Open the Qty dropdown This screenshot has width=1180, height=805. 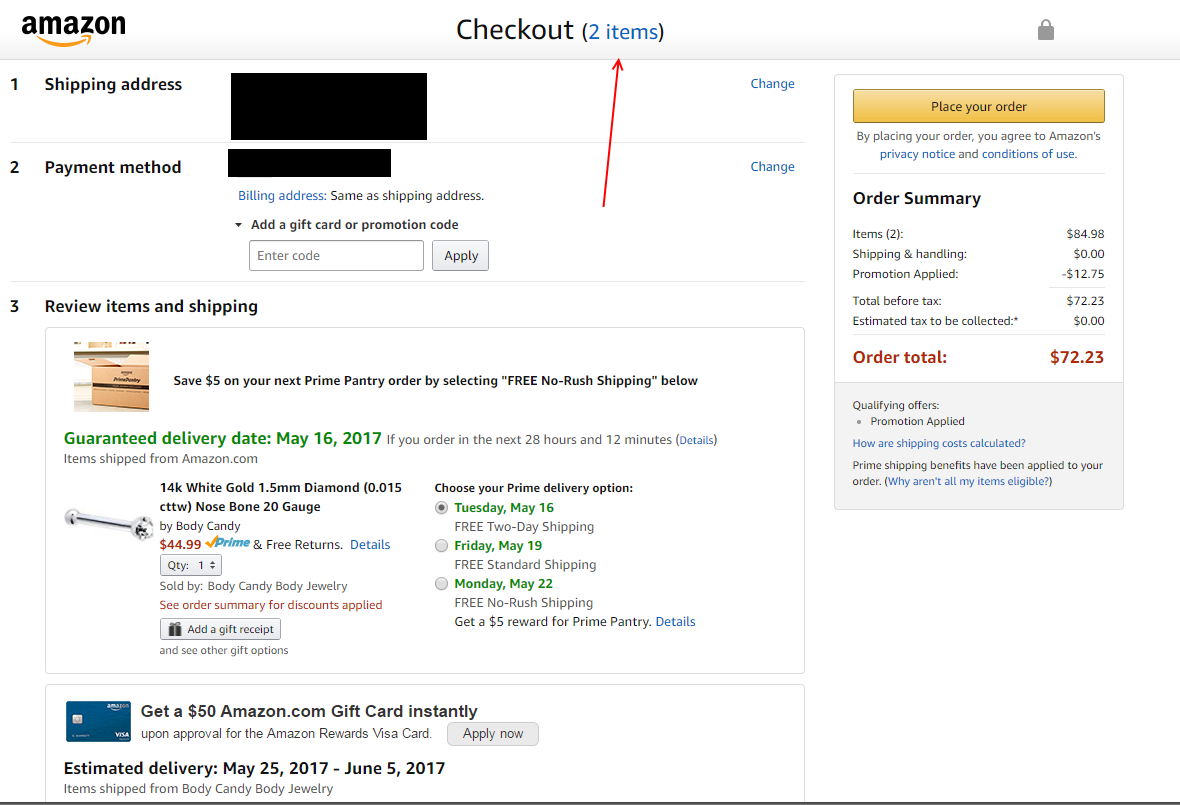191,565
